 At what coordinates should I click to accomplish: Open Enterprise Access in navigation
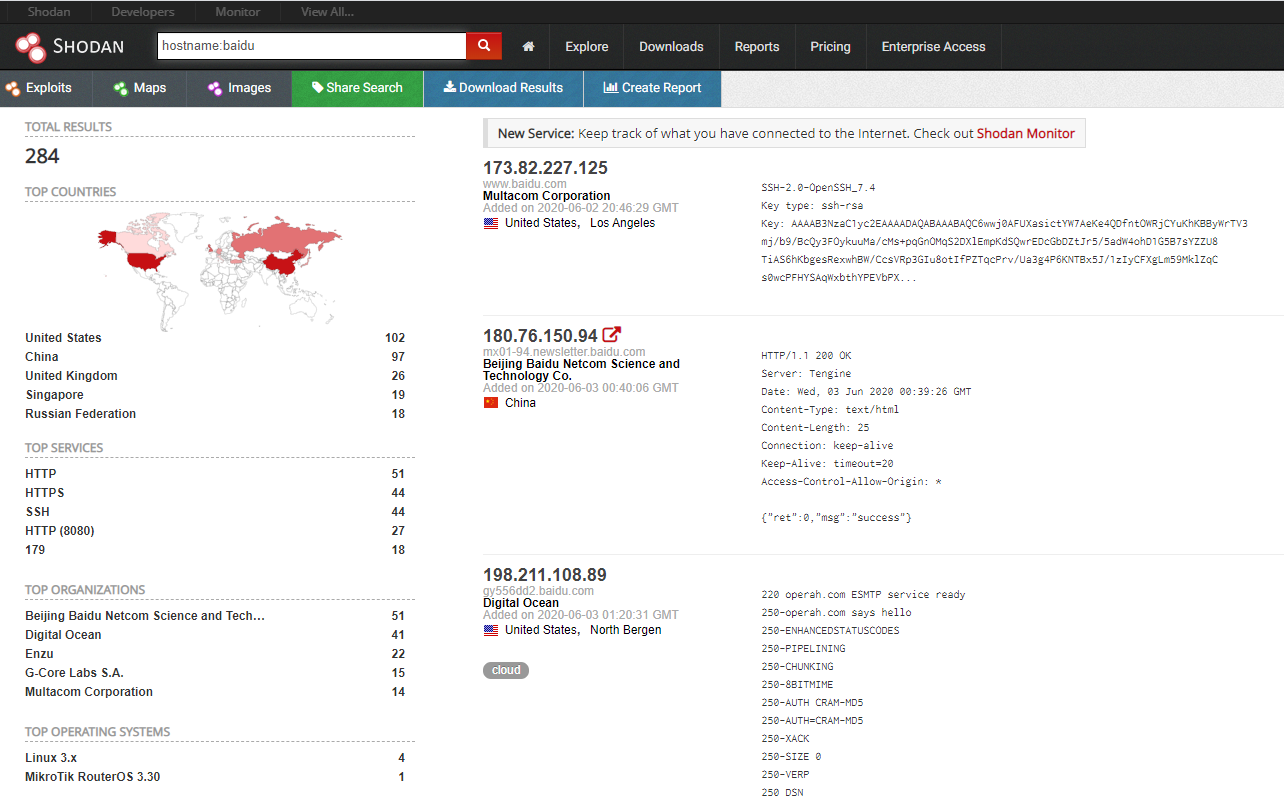(x=934, y=47)
